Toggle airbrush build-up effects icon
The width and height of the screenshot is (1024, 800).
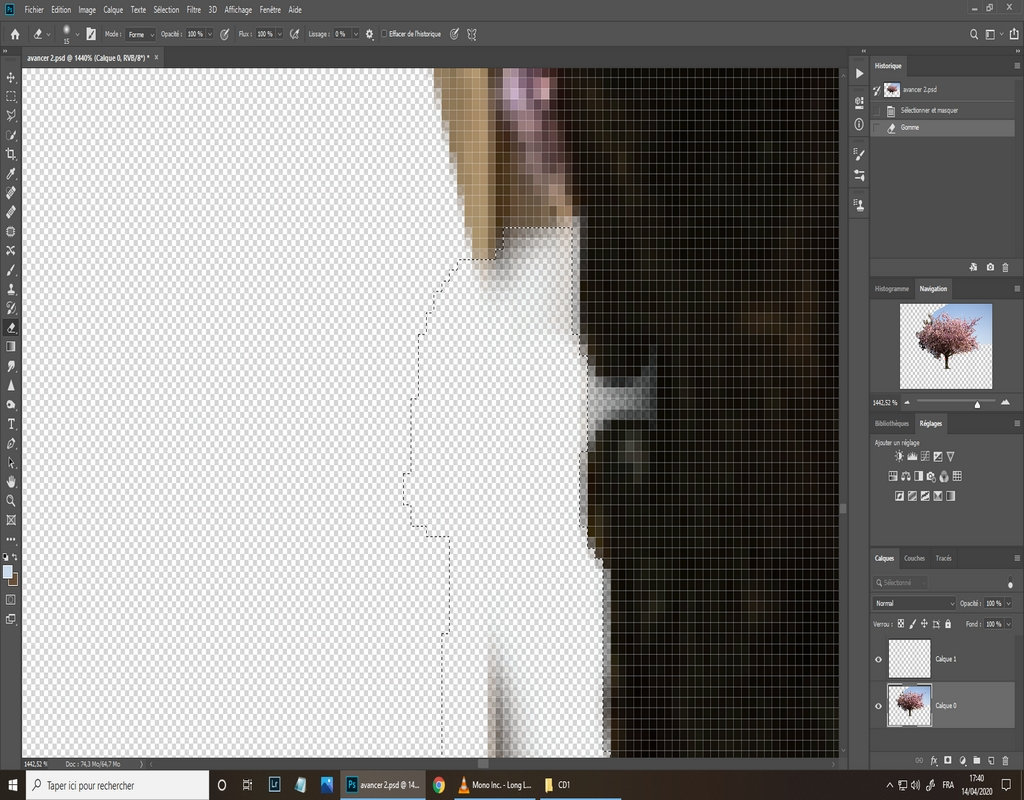[x=295, y=34]
